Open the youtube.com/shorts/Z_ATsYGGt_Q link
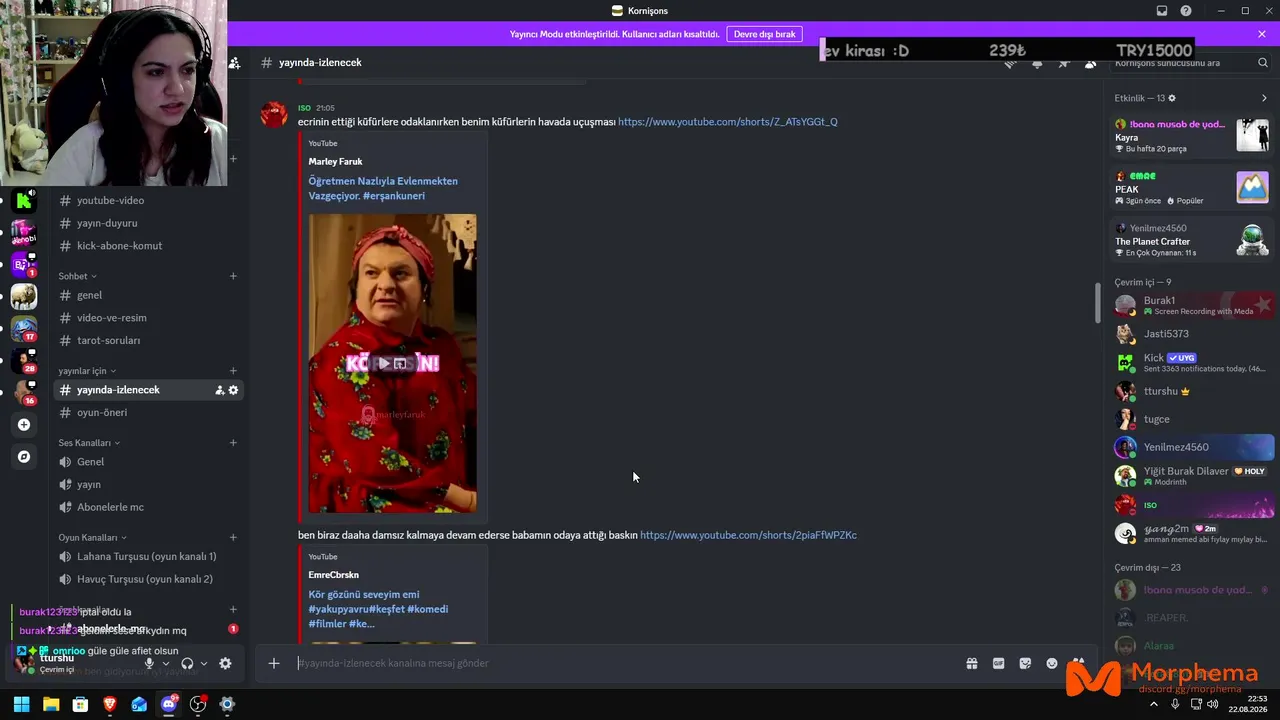Image resolution: width=1280 pixels, height=720 pixels. click(728, 122)
